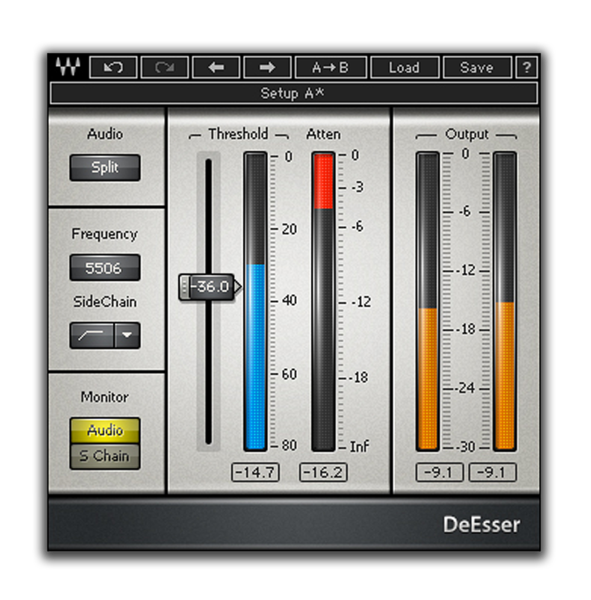Copy setup A to B
The width and height of the screenshot is (591, 600).
pos(331,67)
